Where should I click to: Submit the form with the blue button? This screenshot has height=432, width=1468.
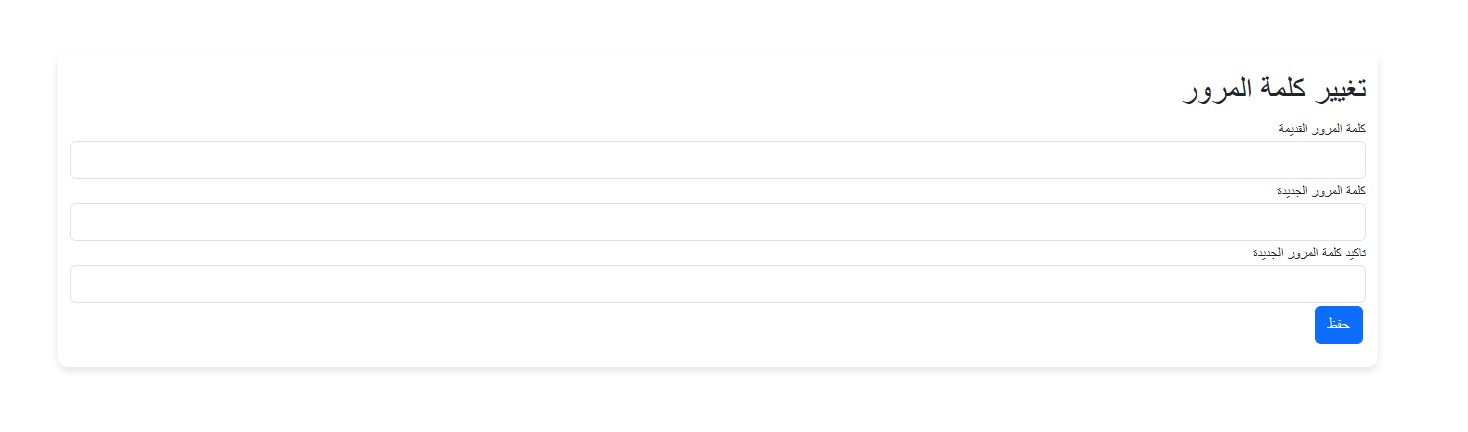pos(1338,325)
